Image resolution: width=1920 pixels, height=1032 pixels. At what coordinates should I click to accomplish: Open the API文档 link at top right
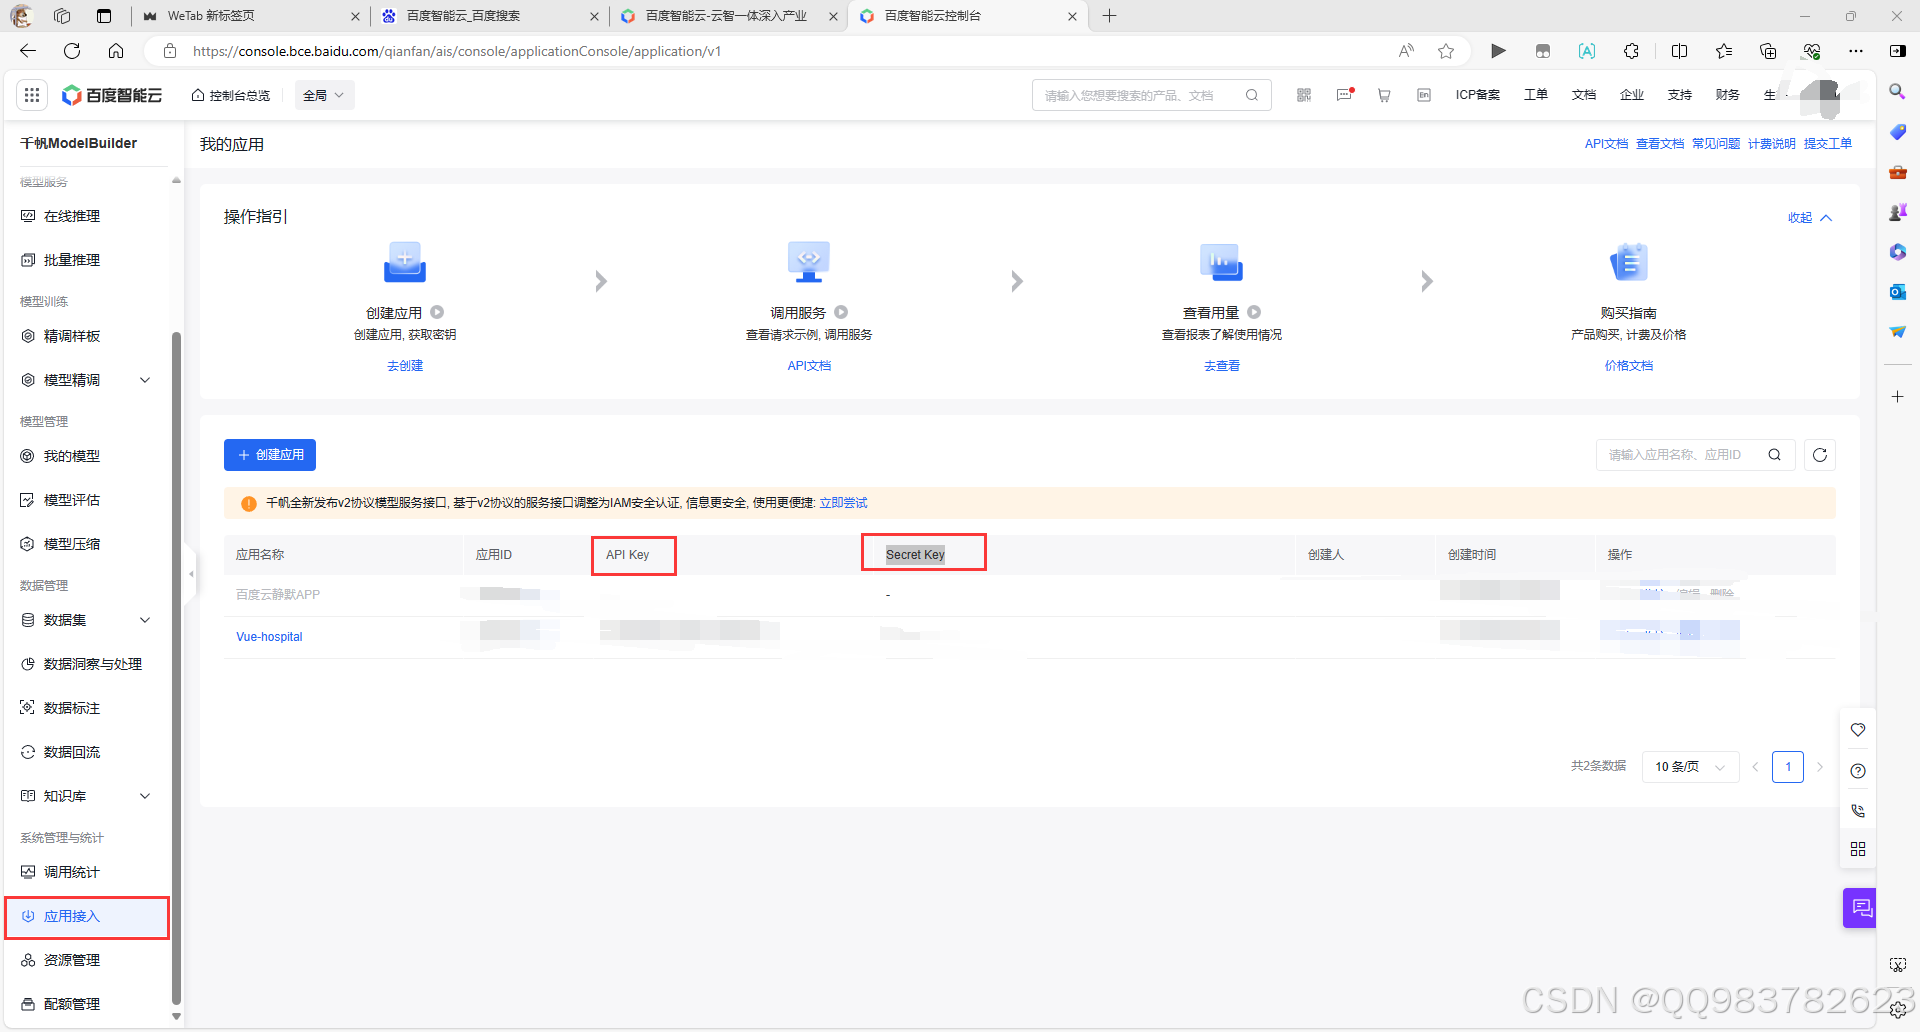coord(1606,144)
